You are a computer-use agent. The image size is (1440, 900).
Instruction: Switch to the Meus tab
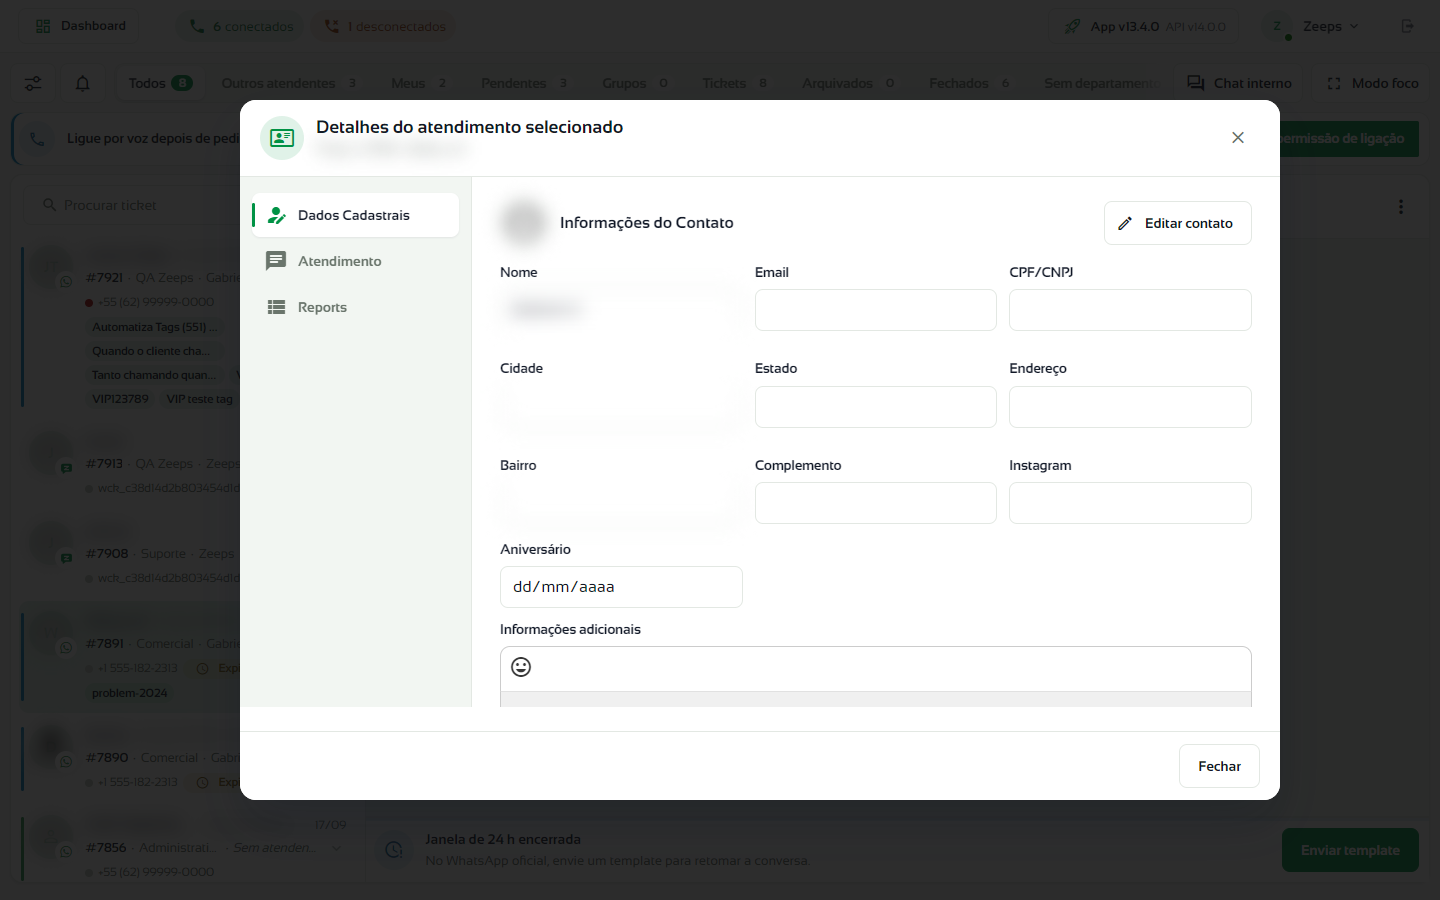coord(419,83)
